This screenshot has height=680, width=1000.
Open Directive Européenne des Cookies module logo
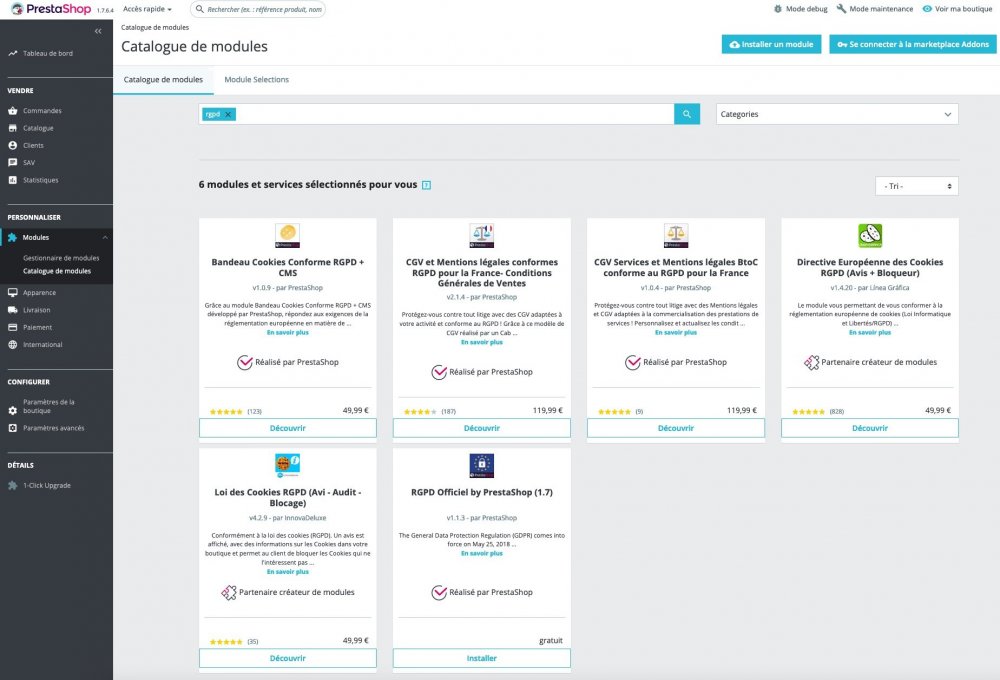[x=870, y=235]
